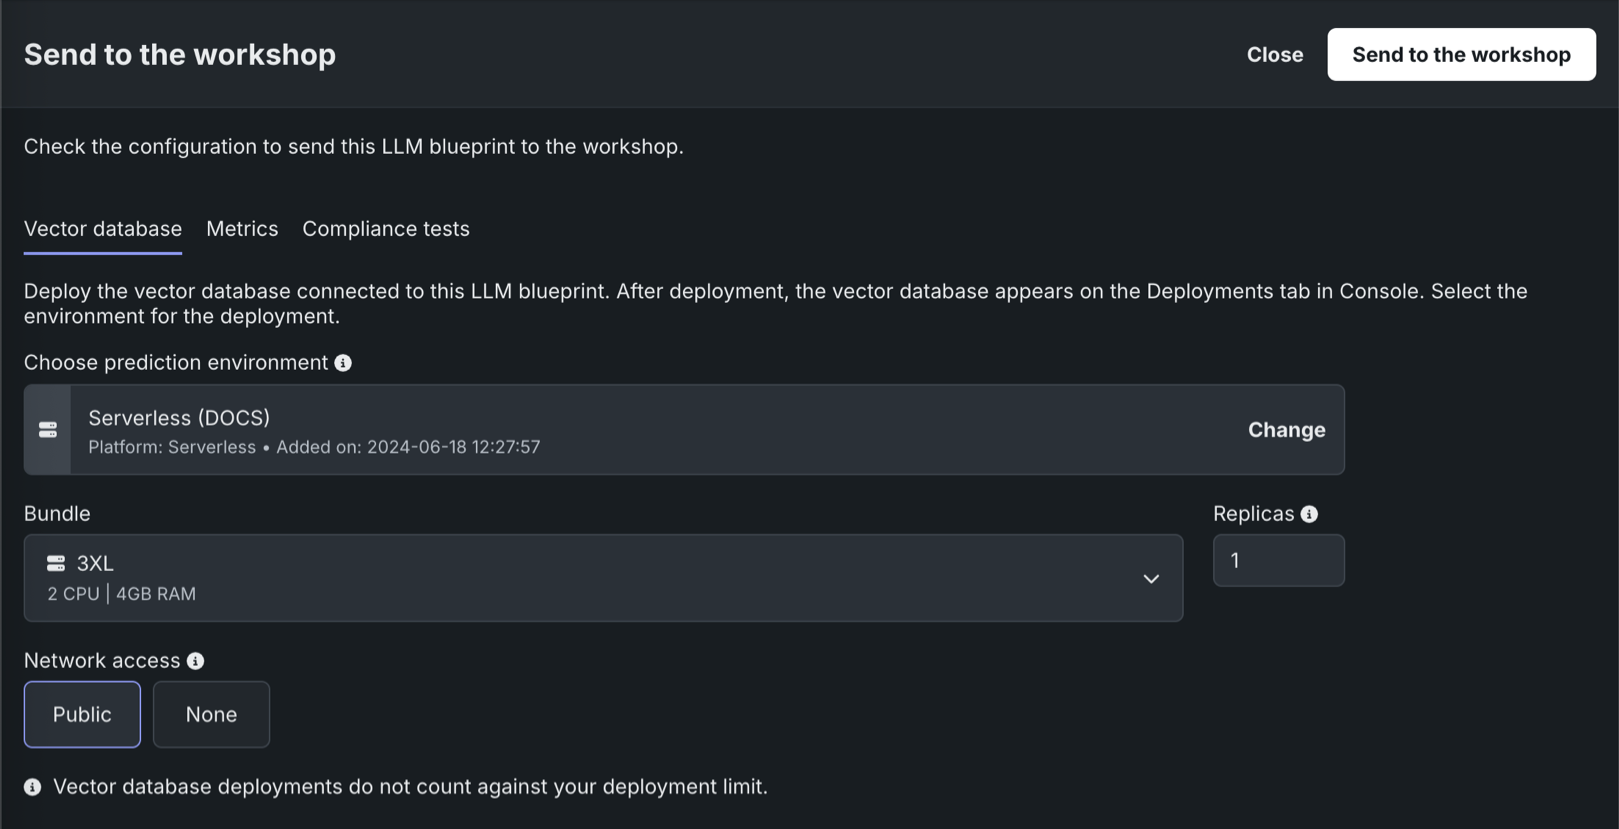Open the Metrics tab
Viewport: 1619px width, 829px height.
242,229
